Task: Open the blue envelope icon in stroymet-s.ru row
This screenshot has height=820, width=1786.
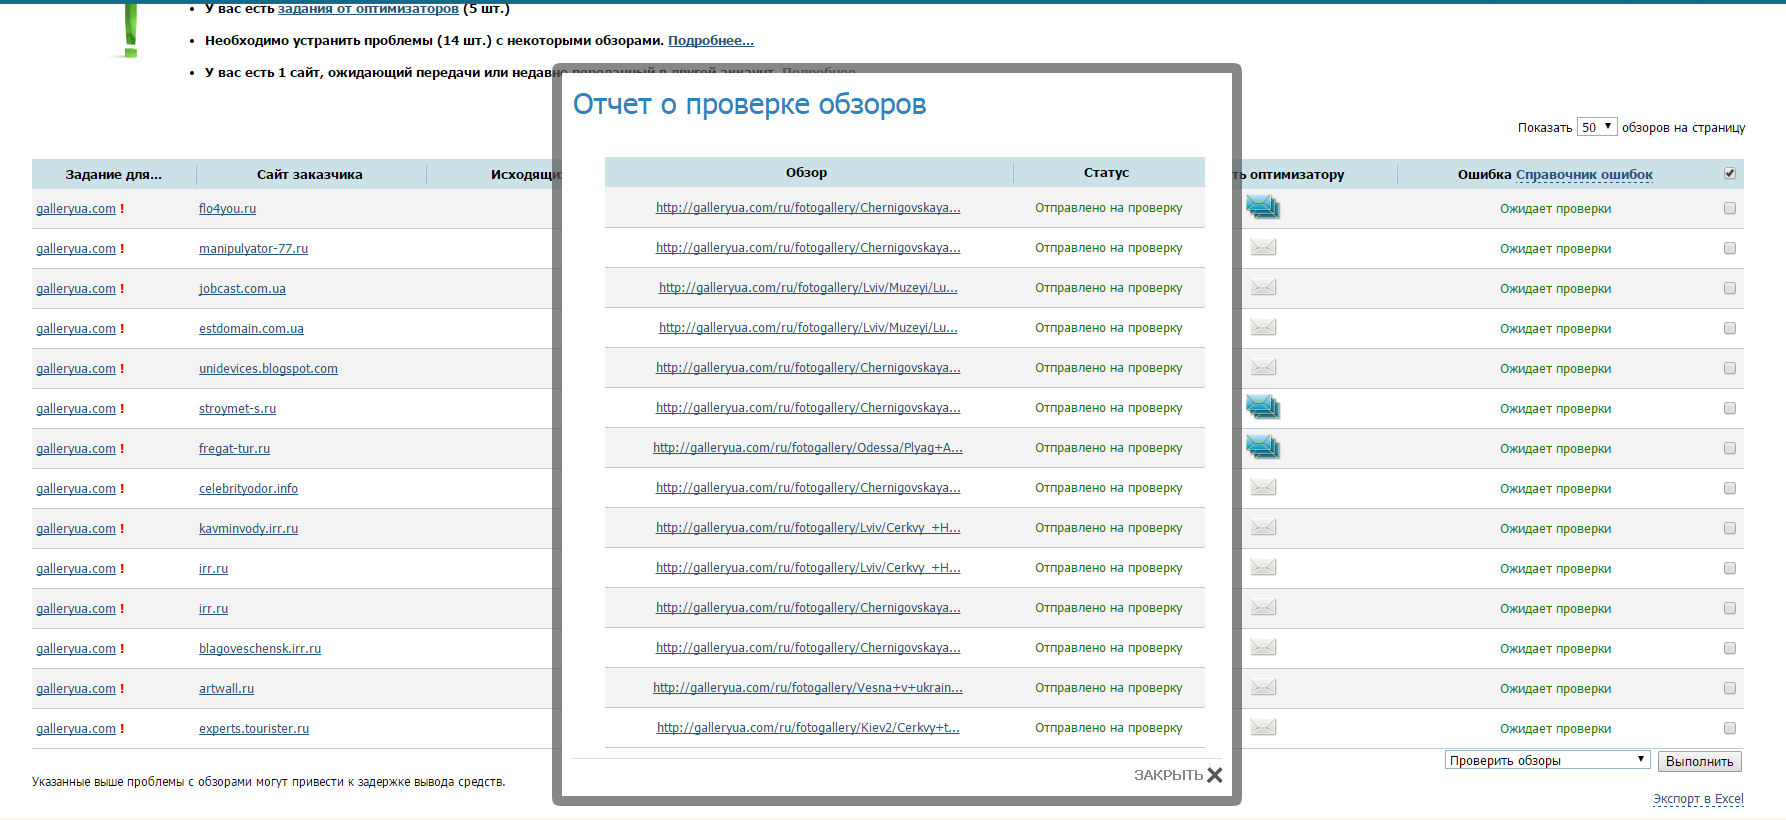Action: (x=1263, y=408)
